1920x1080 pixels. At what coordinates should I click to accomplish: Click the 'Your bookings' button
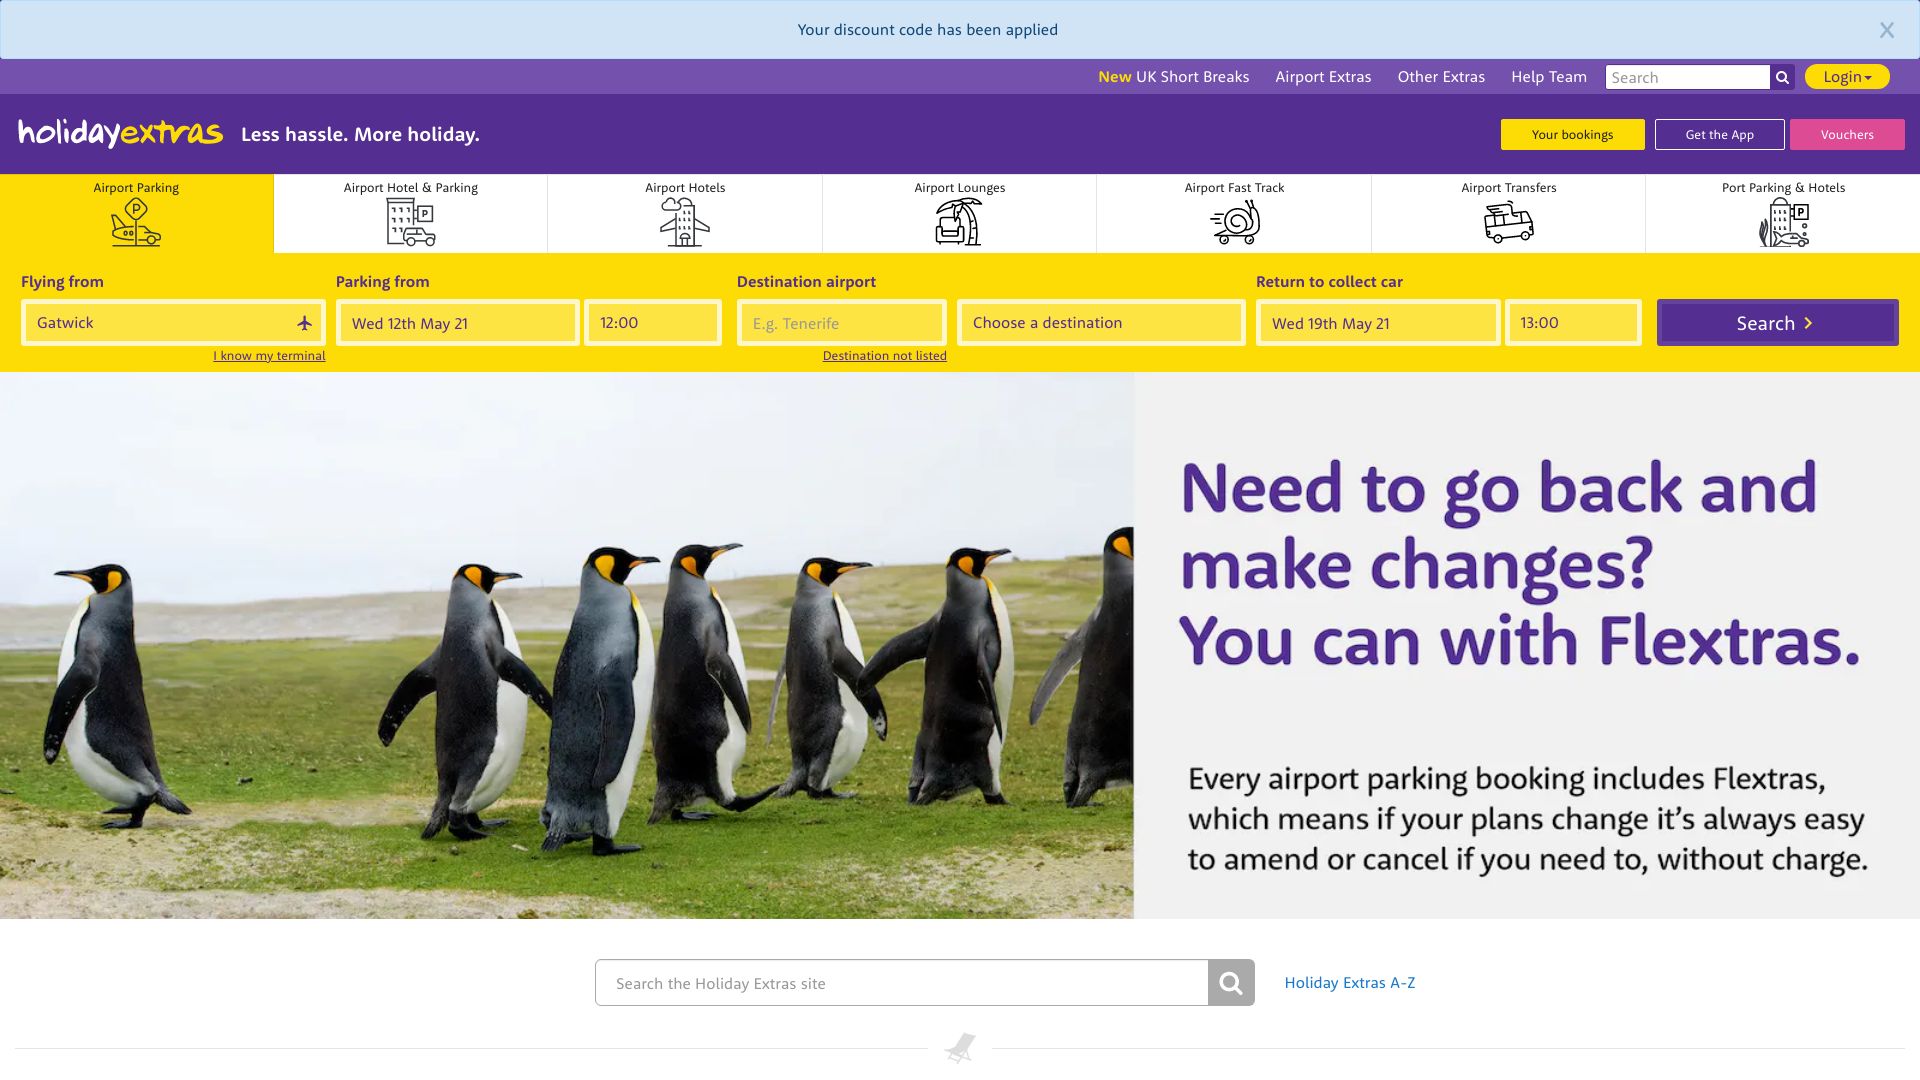tap(1572, 133)
